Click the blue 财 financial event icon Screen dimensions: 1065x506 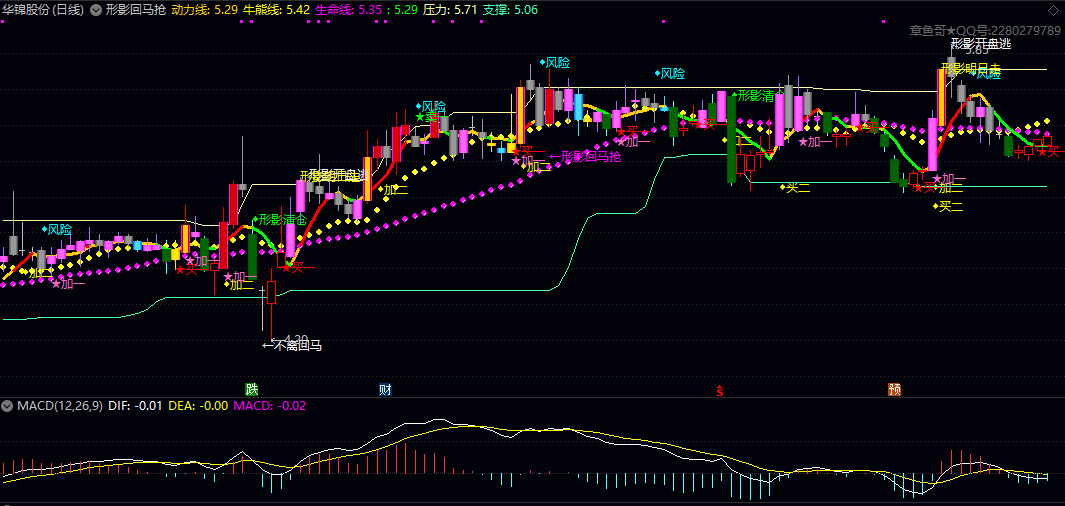[x=385, y=389]
